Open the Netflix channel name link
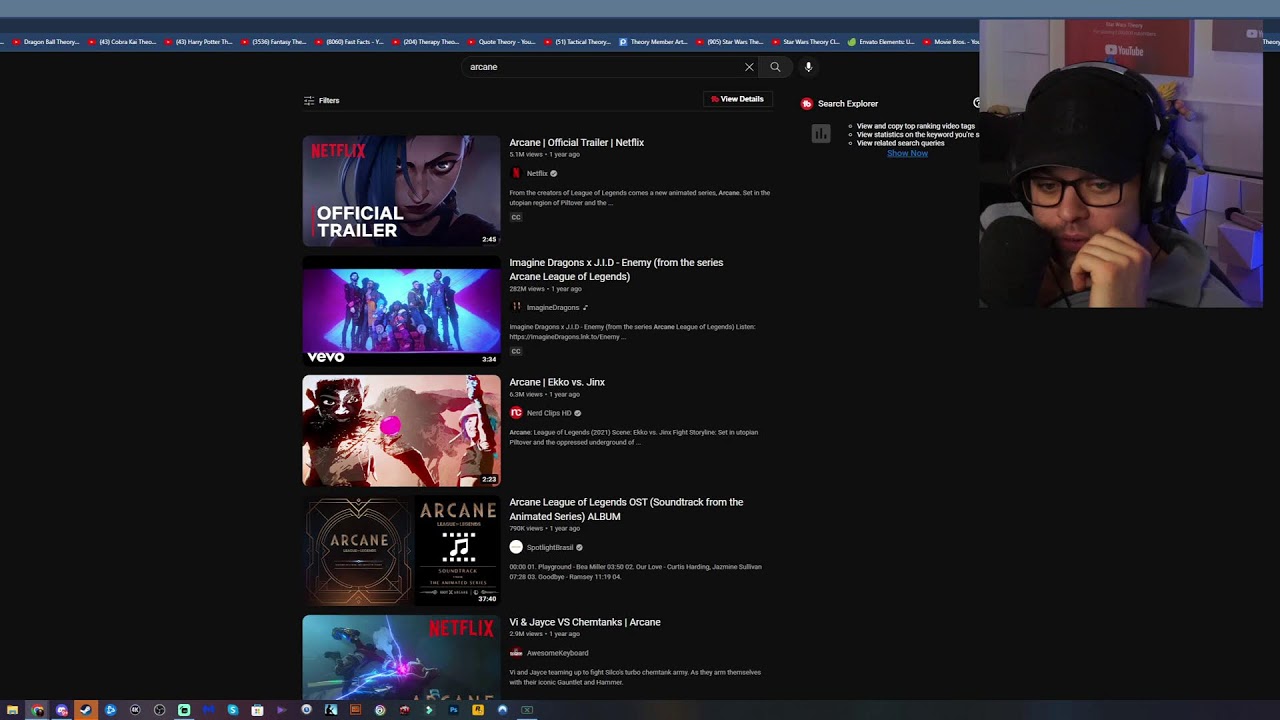The height and width of the screenshot is (720, 1280). pyautogui.click(x=537, y=173)
